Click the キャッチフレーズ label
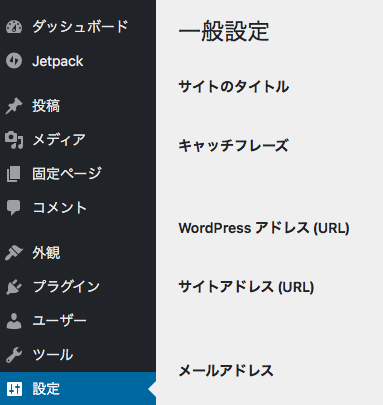Image resolution: width=383 pixels, height=405 pixels. click(x=233, y=146)
